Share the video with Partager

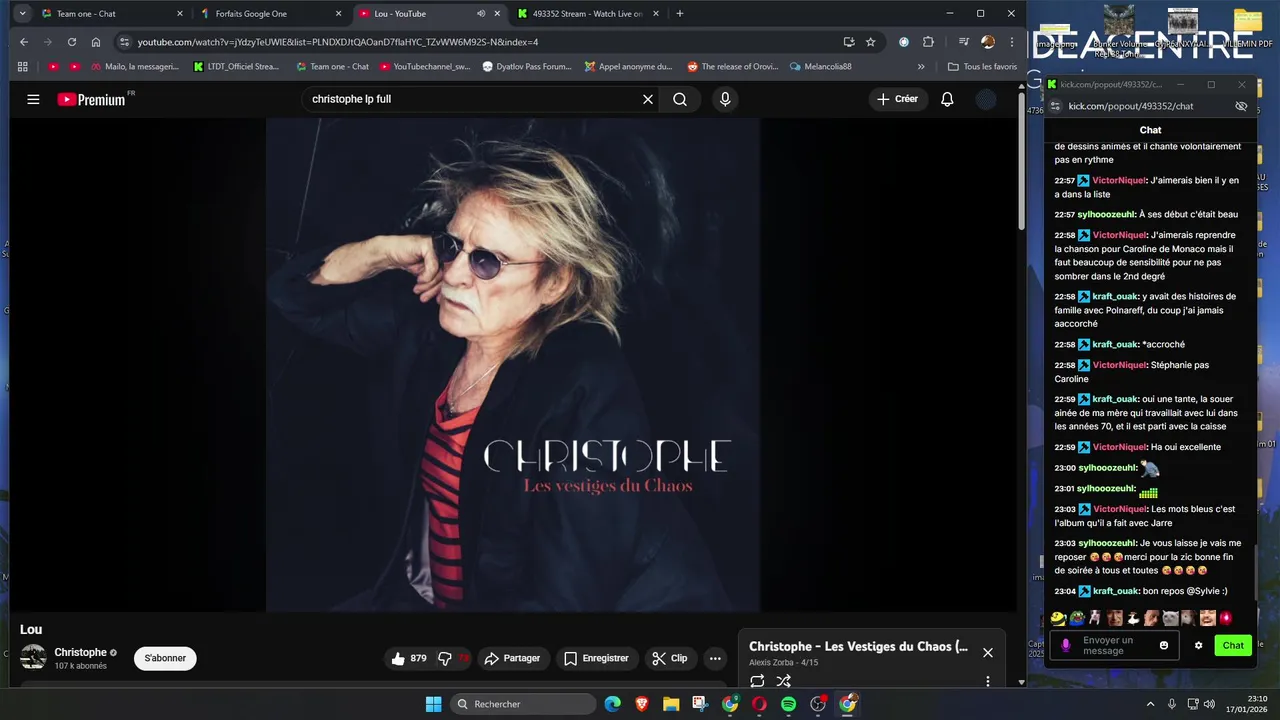tap(512, 658)
